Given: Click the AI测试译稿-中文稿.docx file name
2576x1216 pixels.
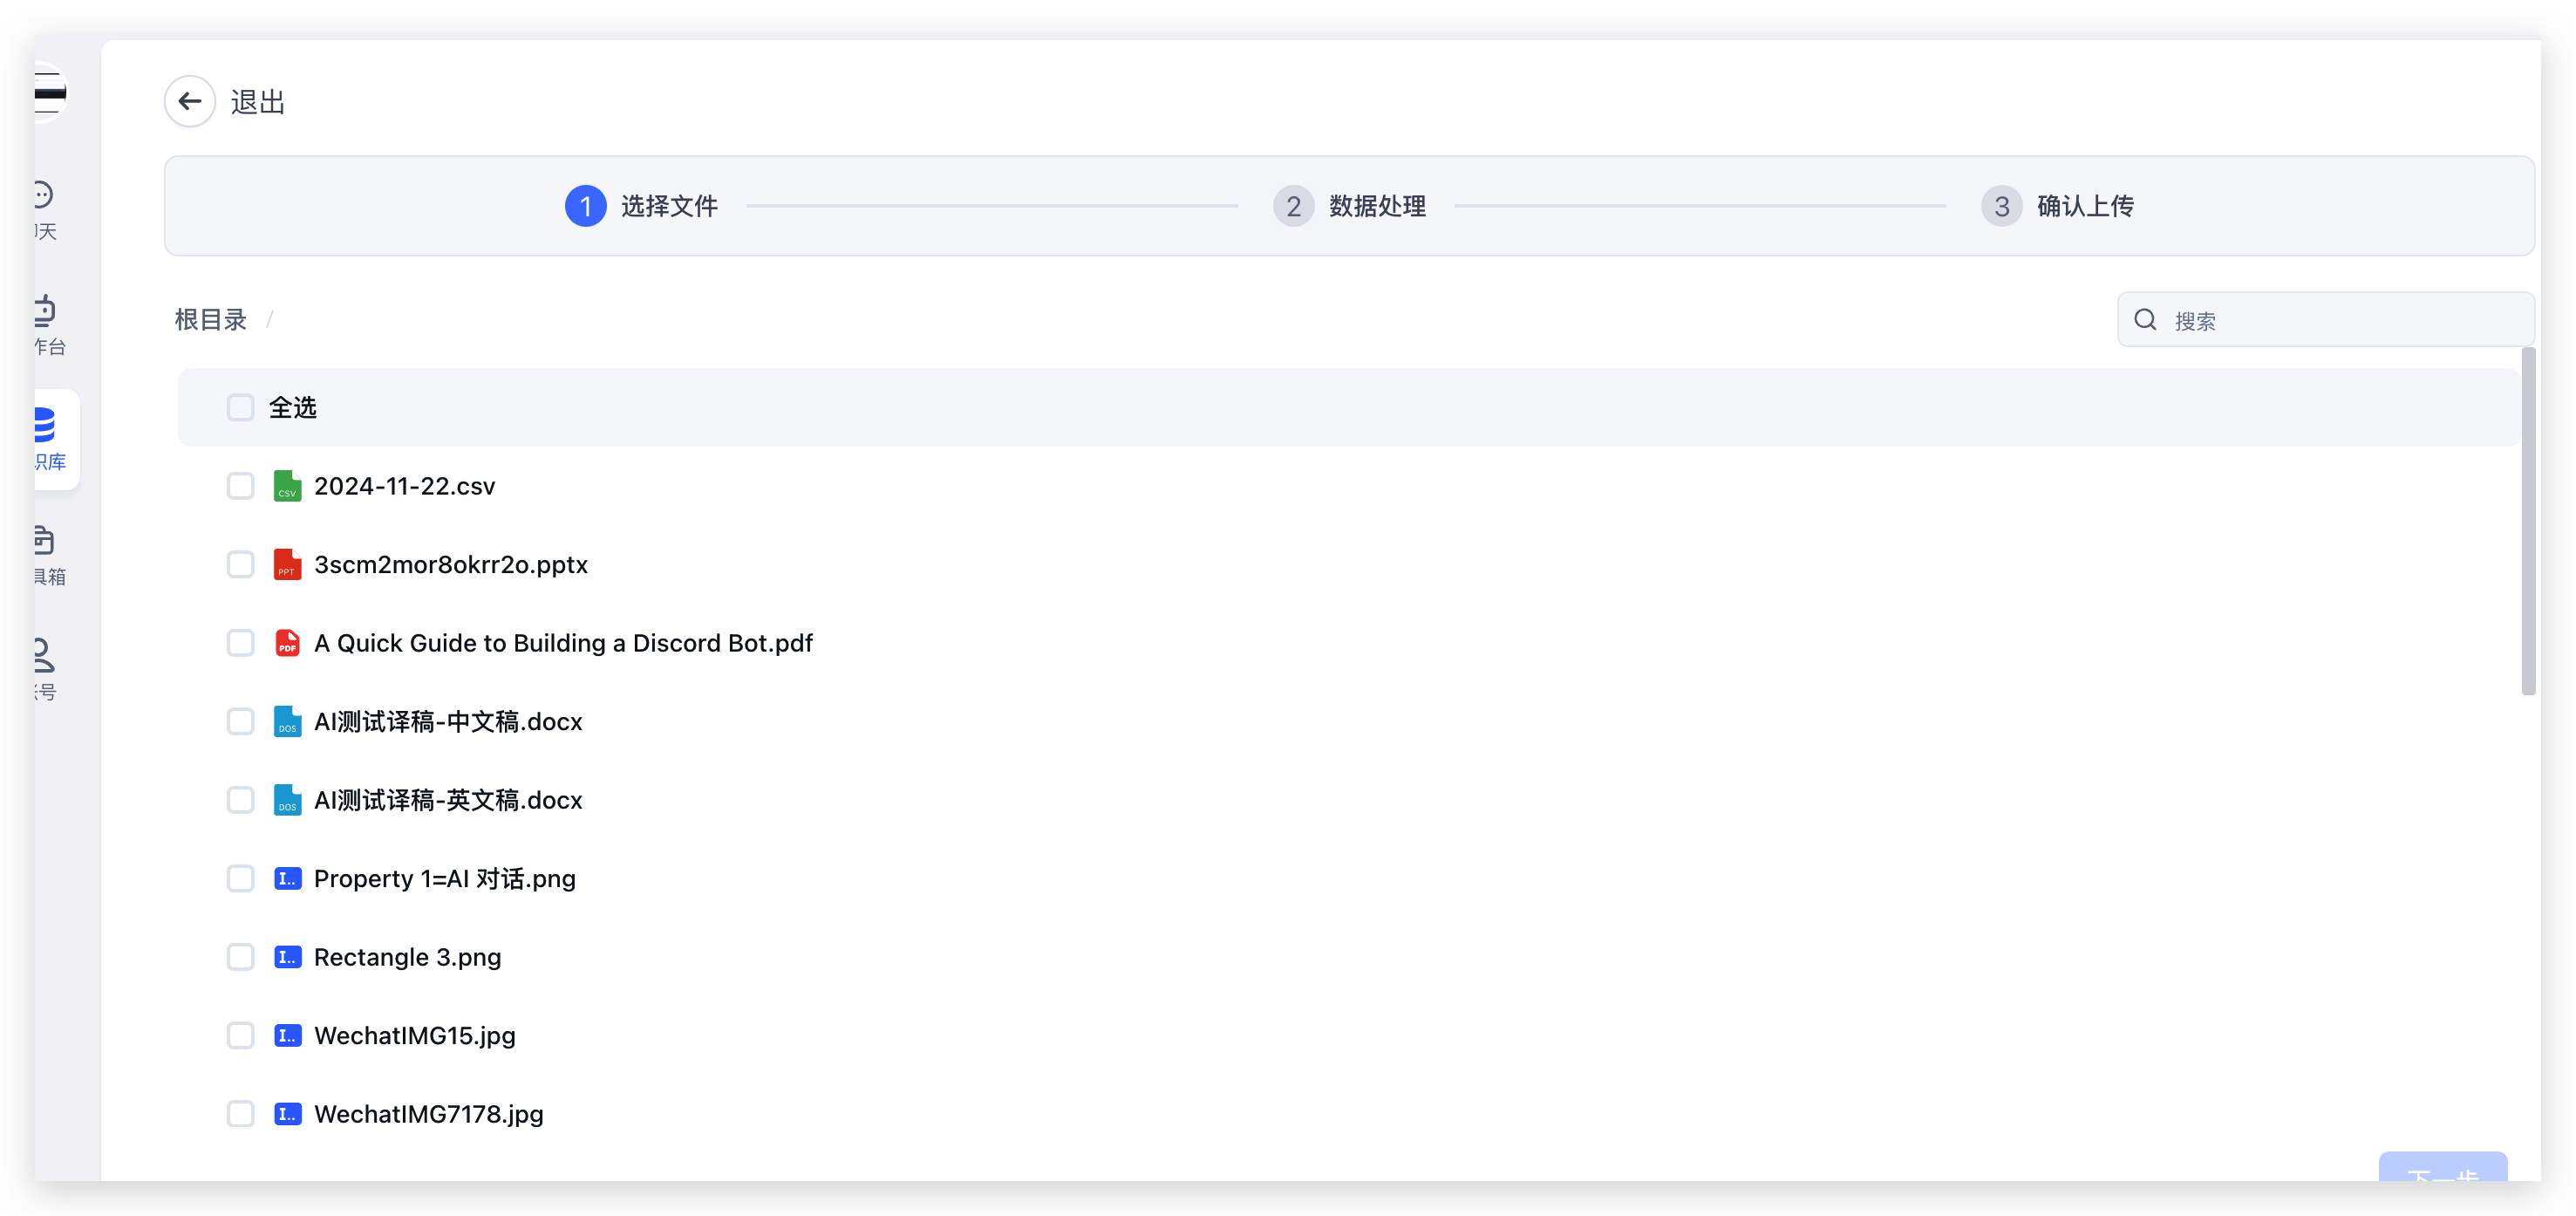Looking at the screenshot, I should coord(448,722).
